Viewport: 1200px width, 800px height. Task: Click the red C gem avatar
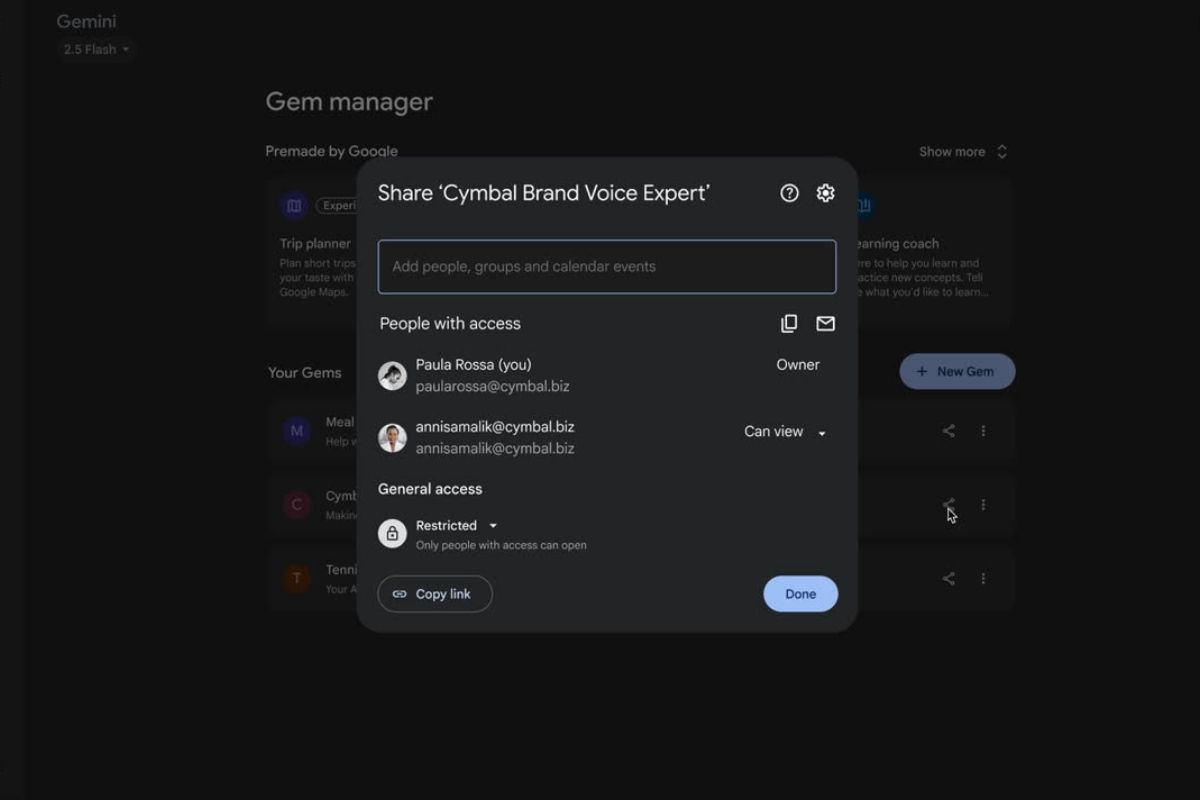(x=296, y=505)
